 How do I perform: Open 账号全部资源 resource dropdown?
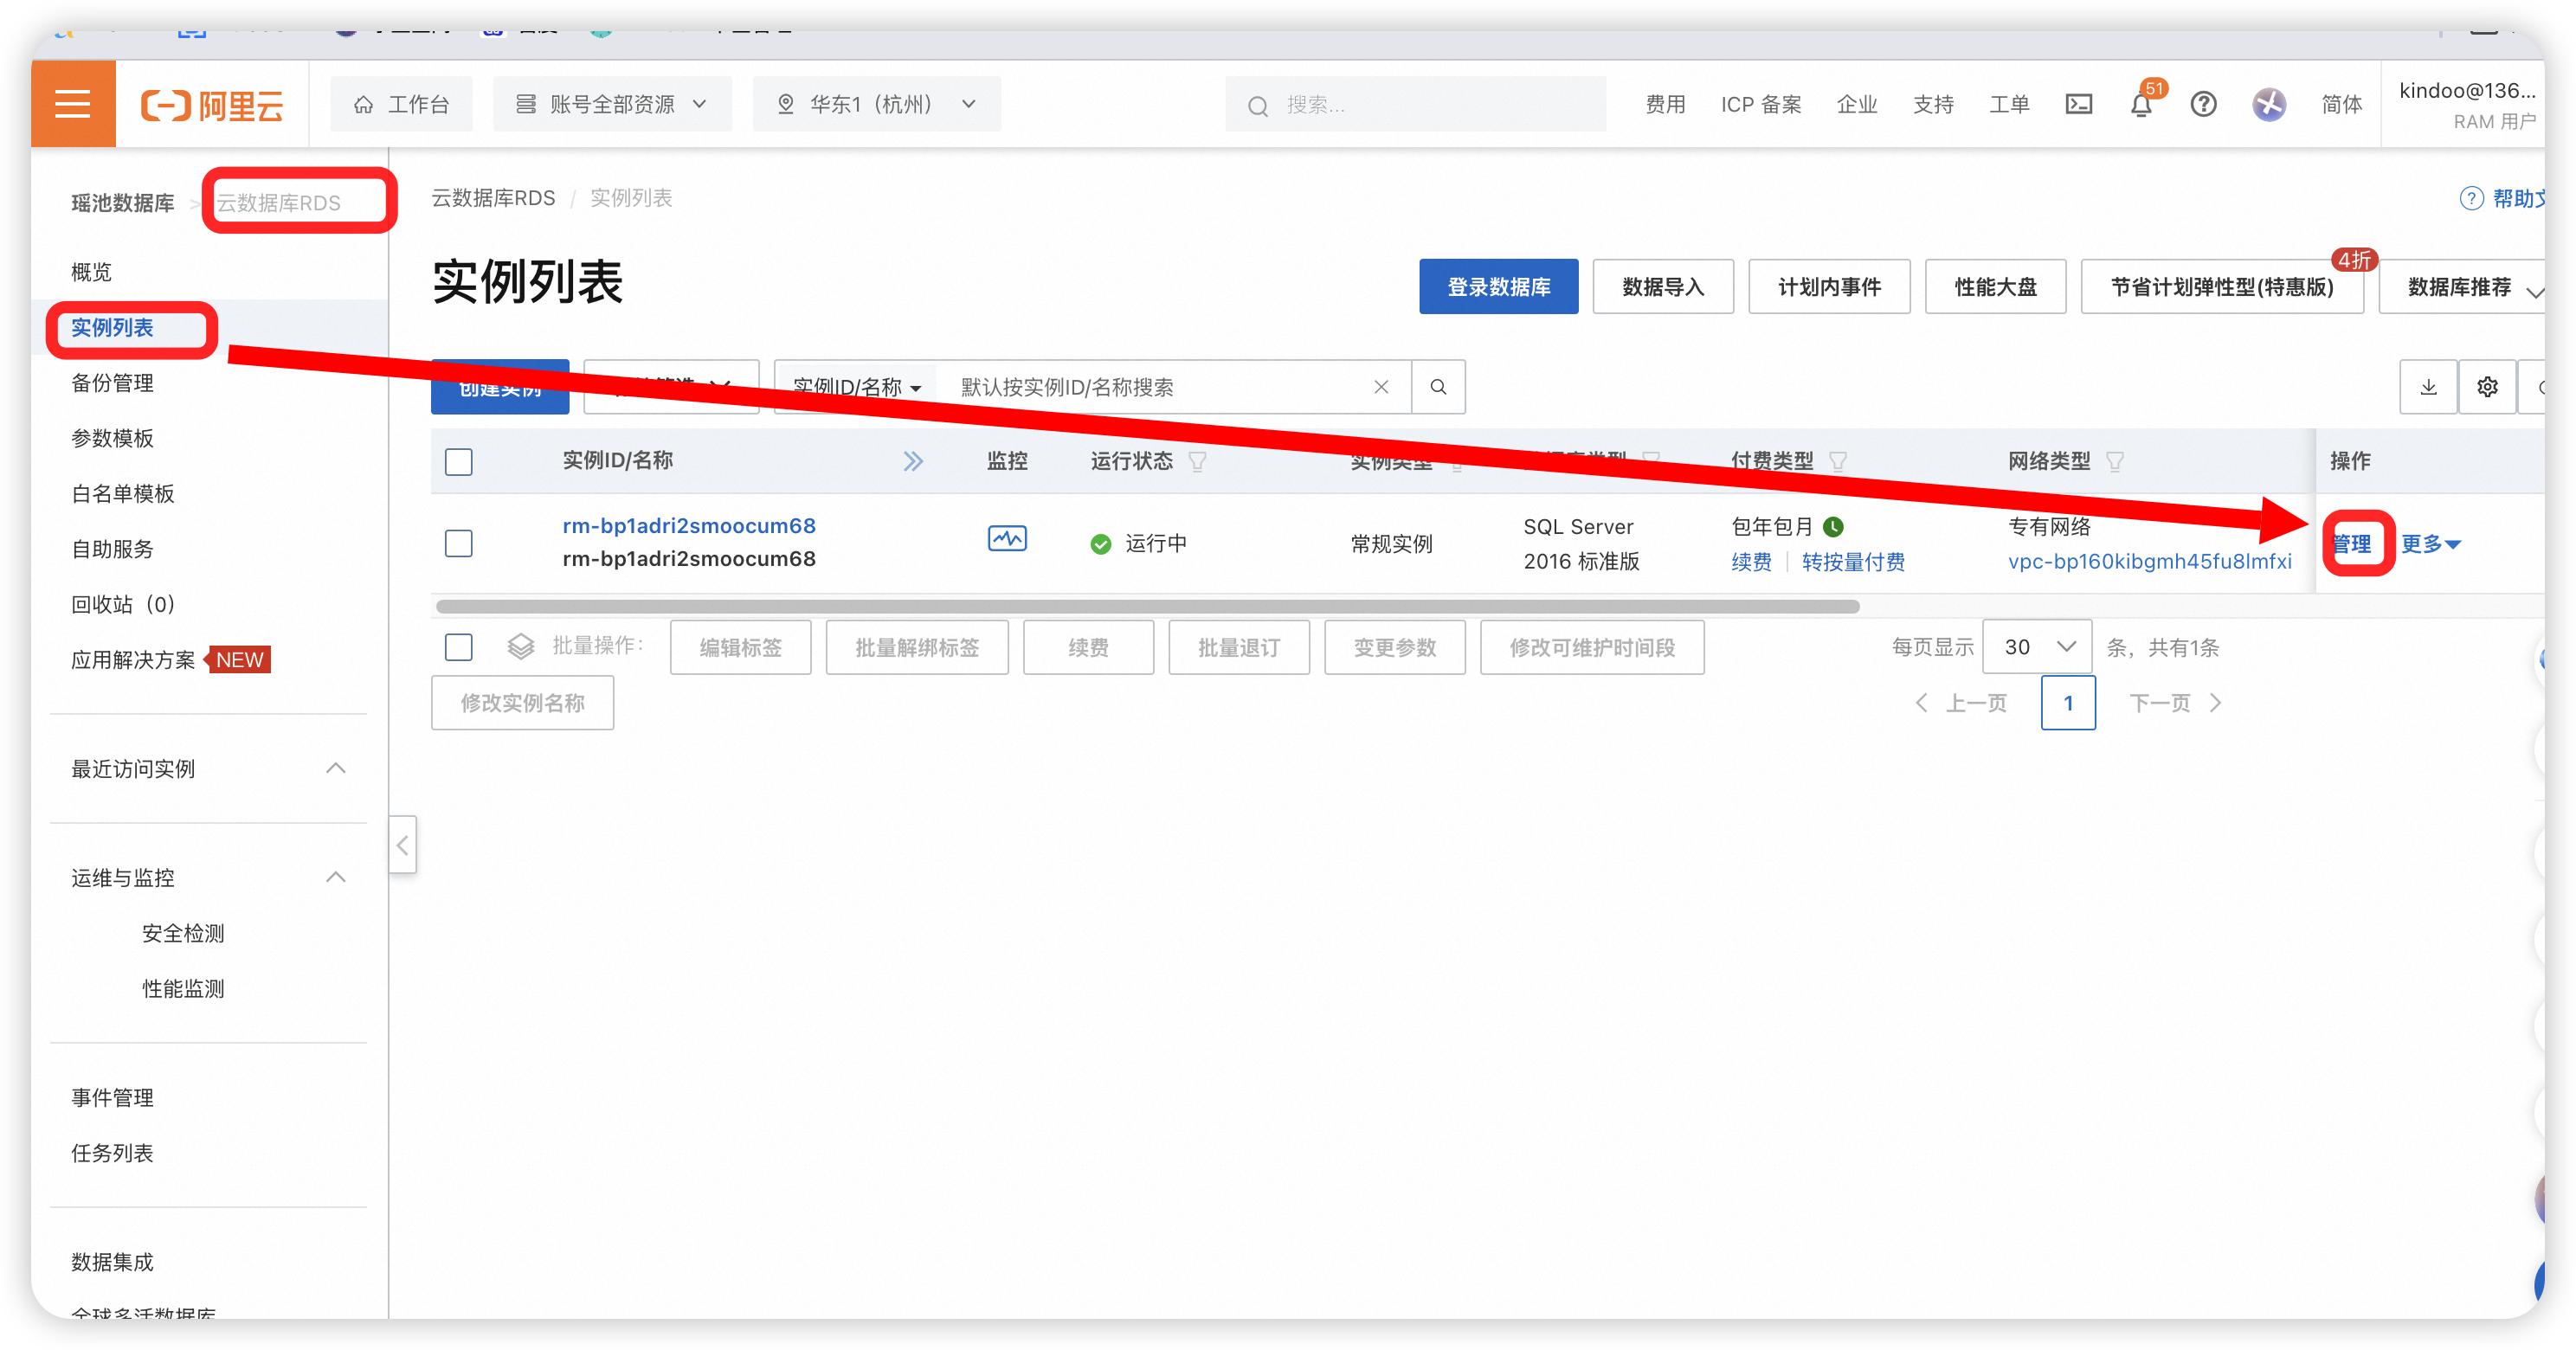pyautogui.click(x=612, y=104)
